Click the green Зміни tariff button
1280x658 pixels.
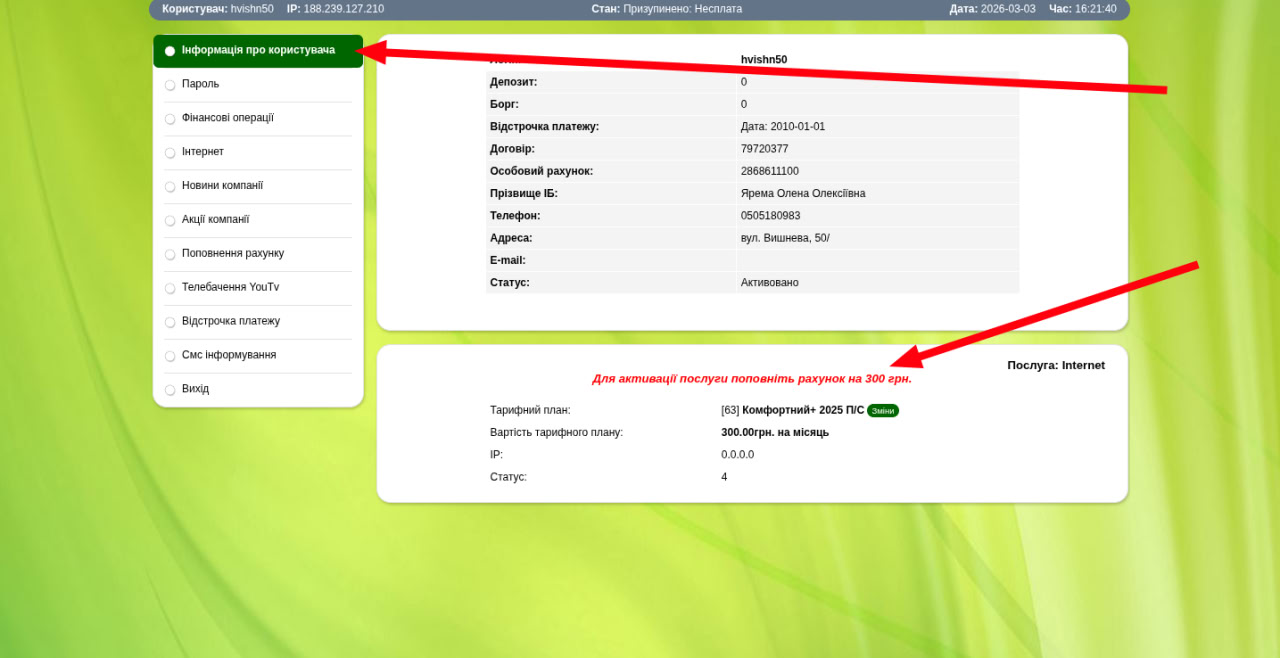click(x=883, y=411)
